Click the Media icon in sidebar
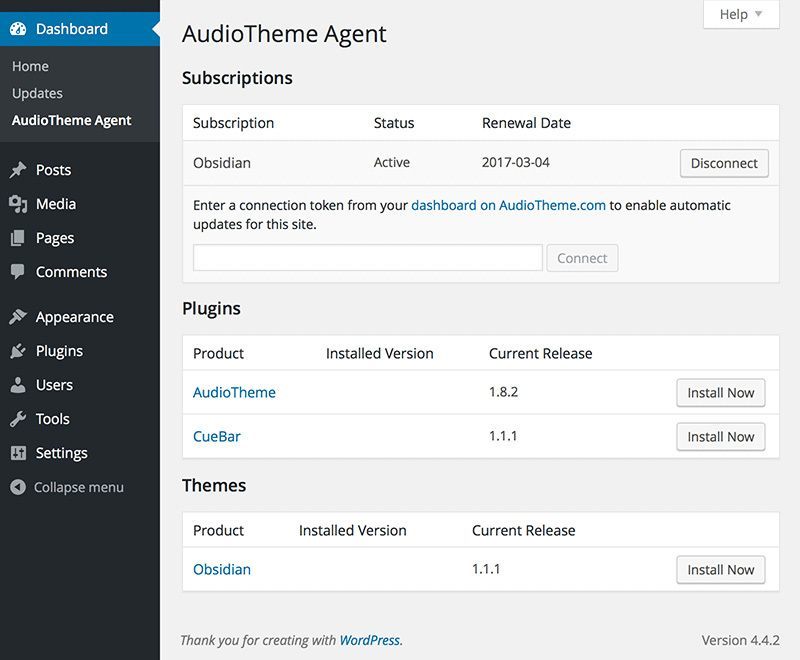Screen dimensions: 800x660 [x=18, y=204]
